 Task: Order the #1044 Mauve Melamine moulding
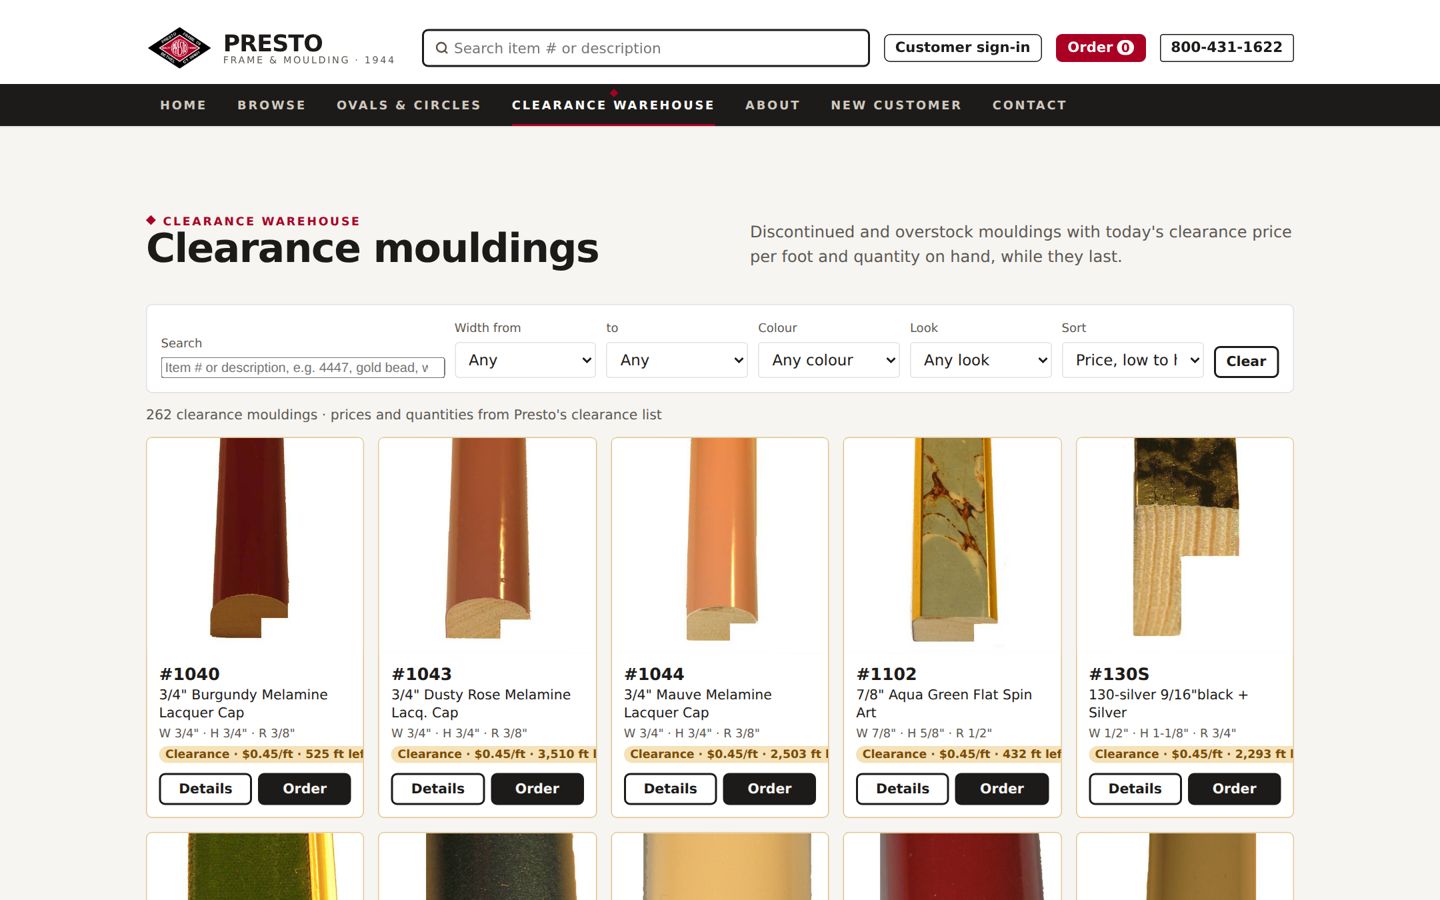coord(769,789)
